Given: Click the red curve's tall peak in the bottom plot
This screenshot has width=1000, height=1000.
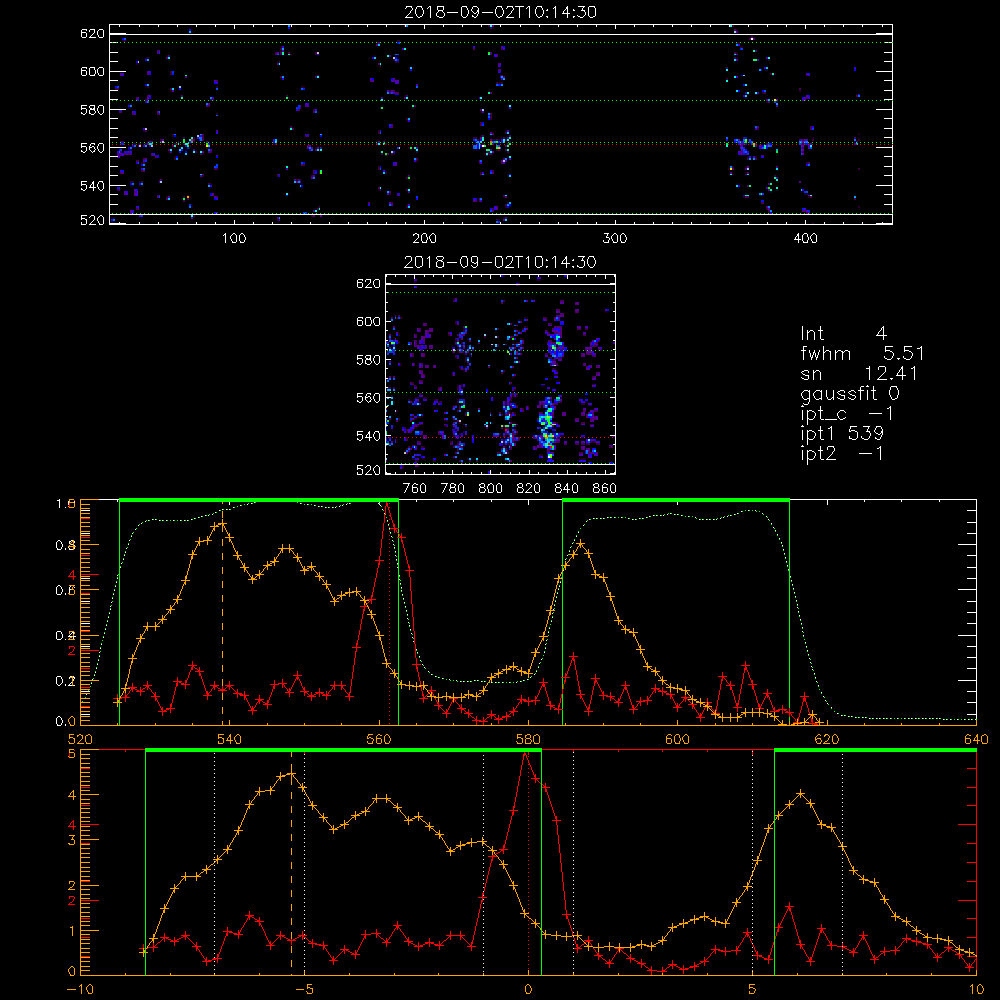Looking at the screenshot, I should click(526, 756).
